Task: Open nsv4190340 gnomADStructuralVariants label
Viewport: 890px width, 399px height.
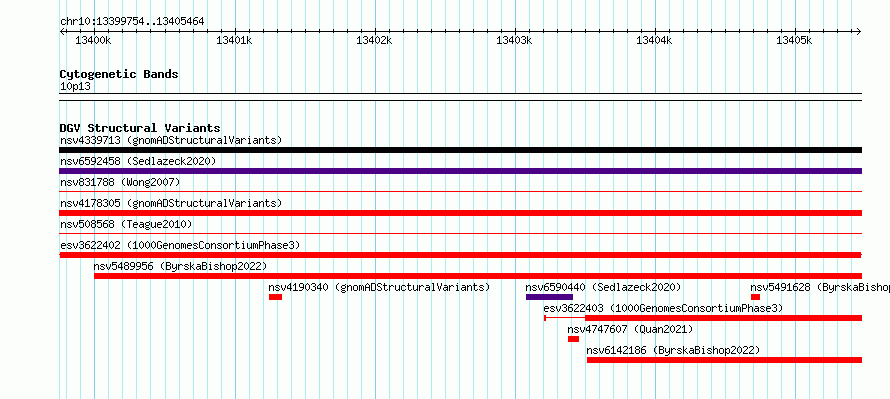Action: click(x=379, y=287)
